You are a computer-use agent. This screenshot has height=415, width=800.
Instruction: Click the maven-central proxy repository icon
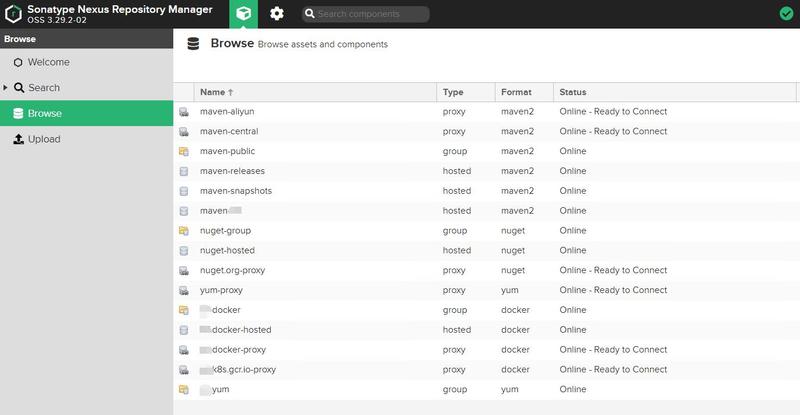coord(184,132)
